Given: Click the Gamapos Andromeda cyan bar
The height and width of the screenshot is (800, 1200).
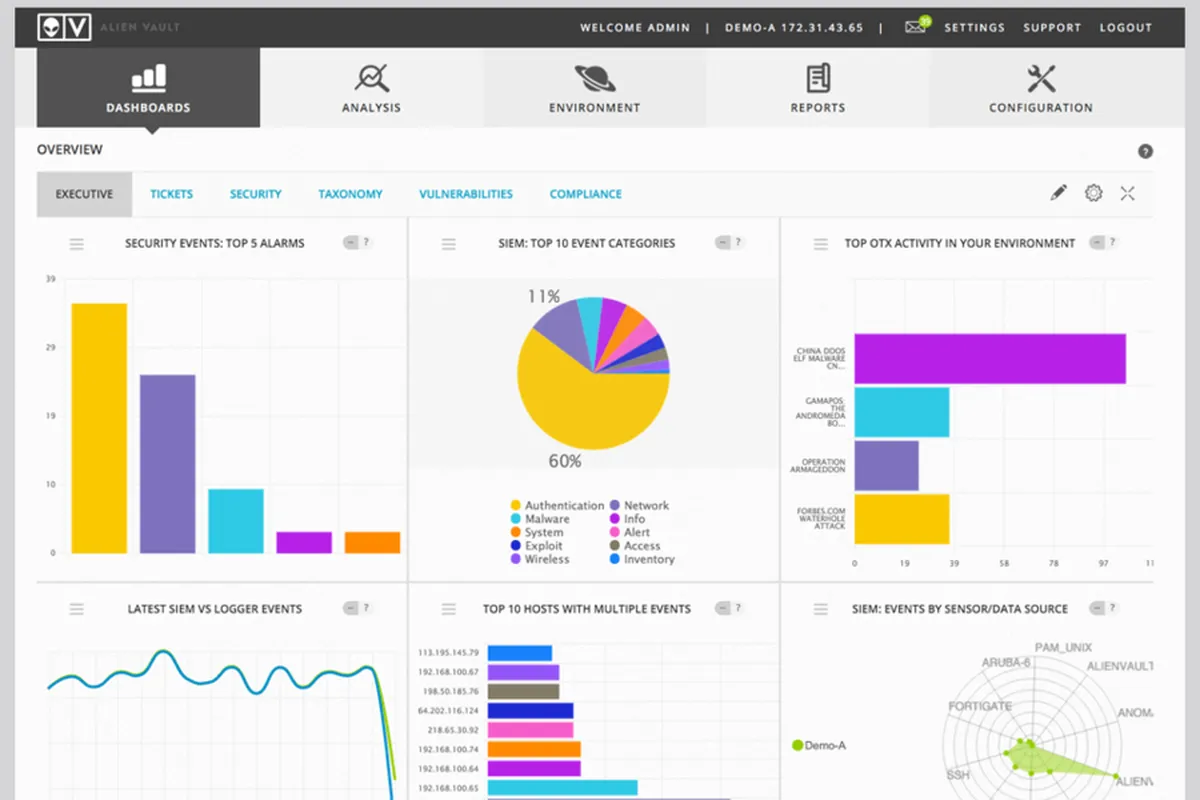Looking at the screenshot, I should pos(901,412).
